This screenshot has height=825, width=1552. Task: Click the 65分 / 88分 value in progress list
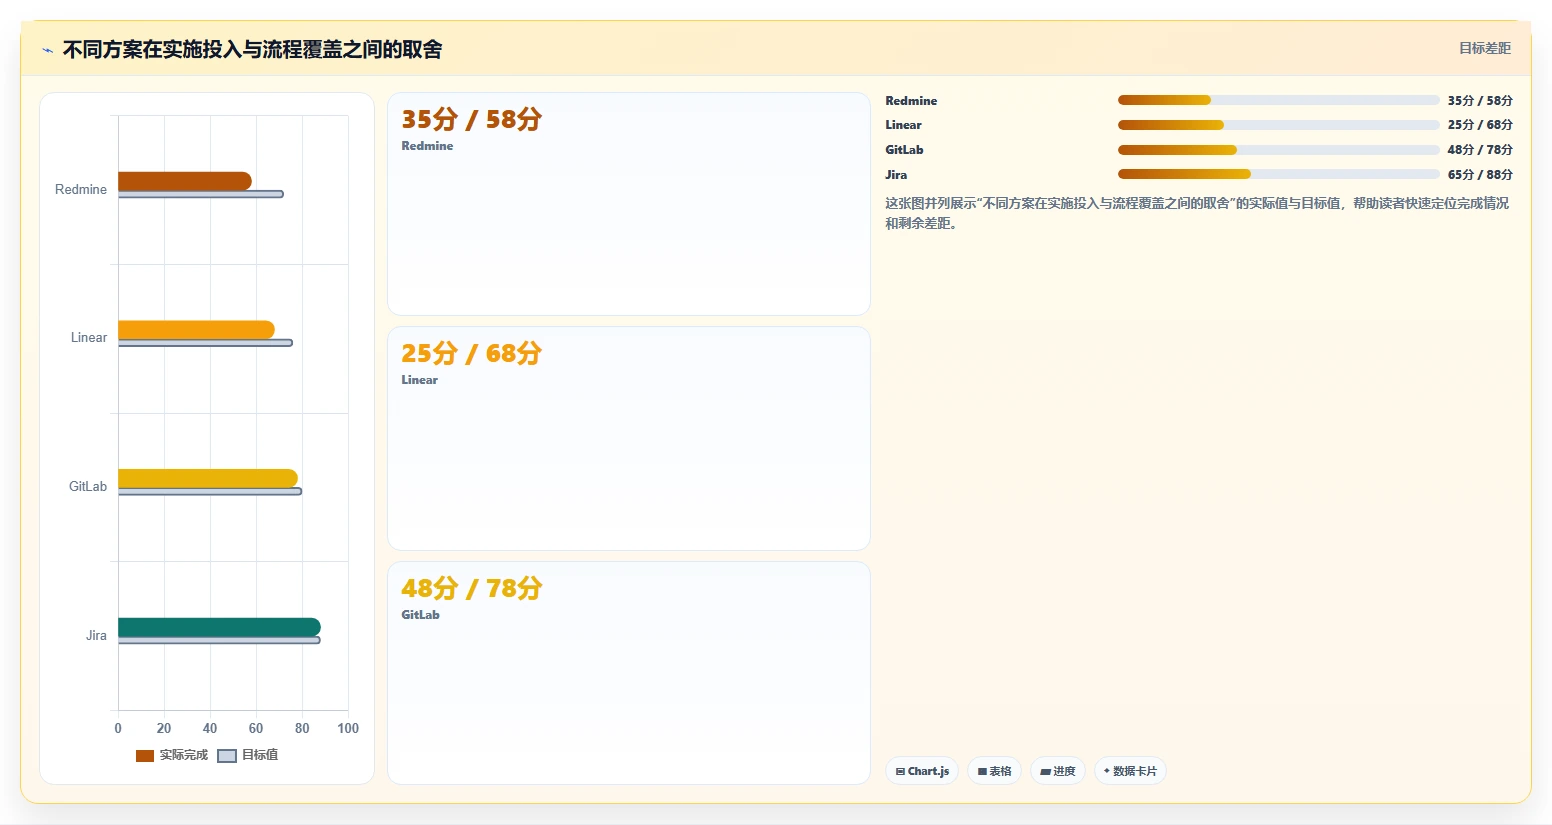click(1480, 175)
